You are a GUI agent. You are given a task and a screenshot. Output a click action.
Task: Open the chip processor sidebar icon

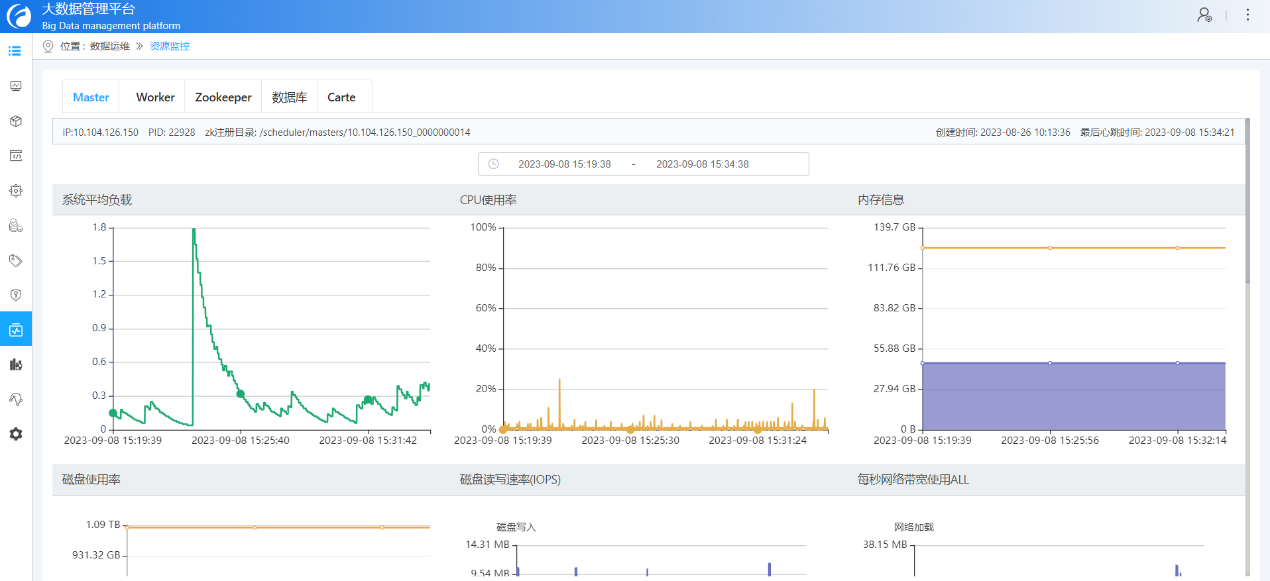pyautogui.click(x=15, y=190)
